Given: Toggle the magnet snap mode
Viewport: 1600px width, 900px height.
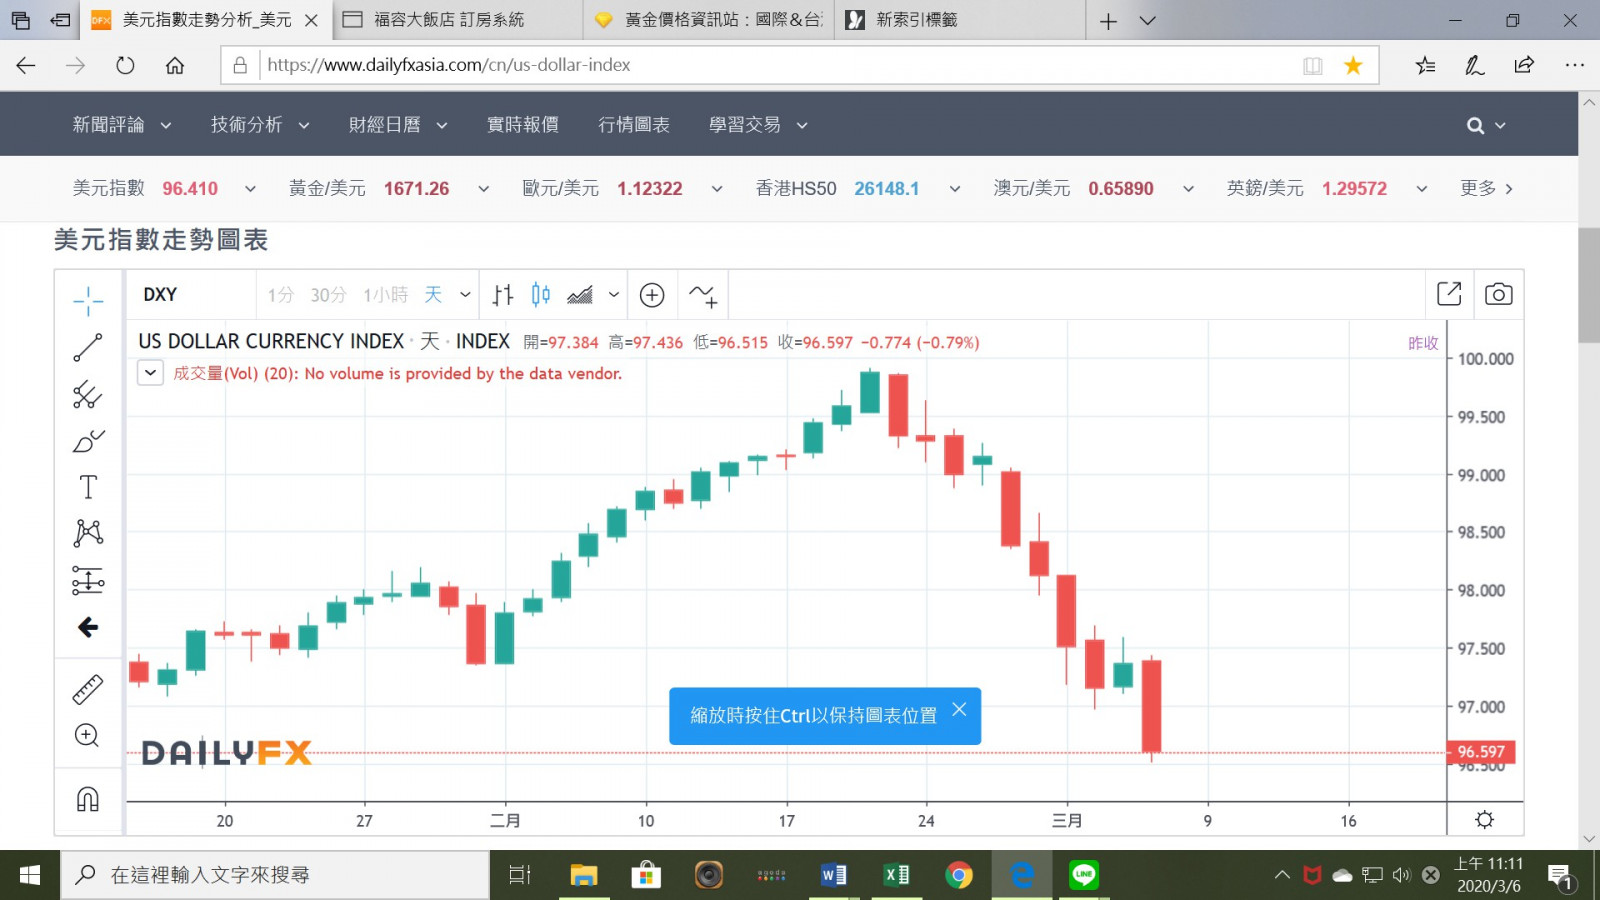Looking at the screenshot, I should point(88,799).
